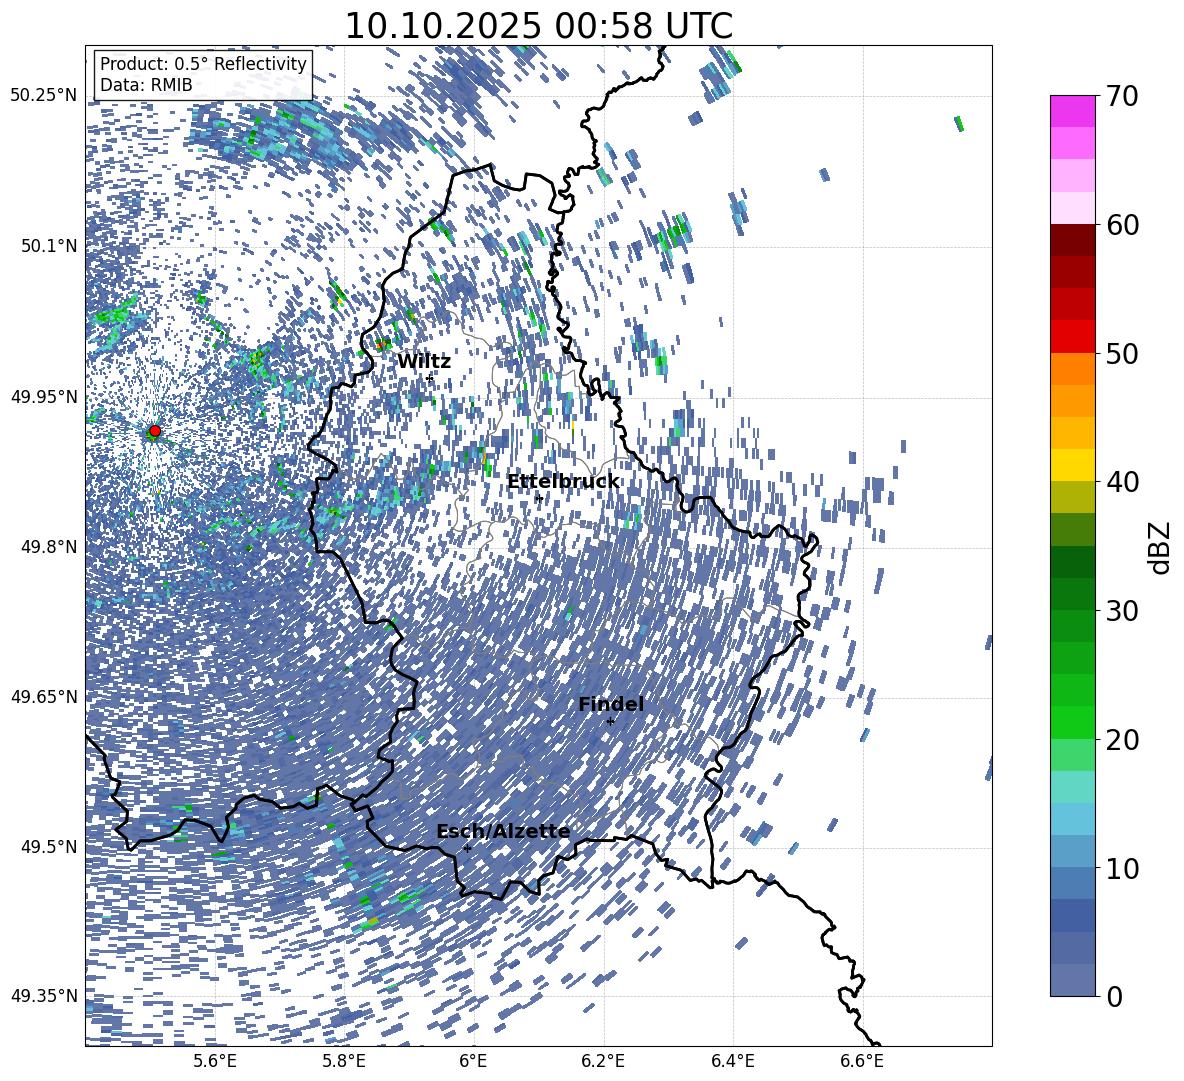Image resolution: width=1184 pixels, height=1081 pixels.
Task: Click the 49.35°N latitude label
Action: pyautogui.click(x=44, y=996)
